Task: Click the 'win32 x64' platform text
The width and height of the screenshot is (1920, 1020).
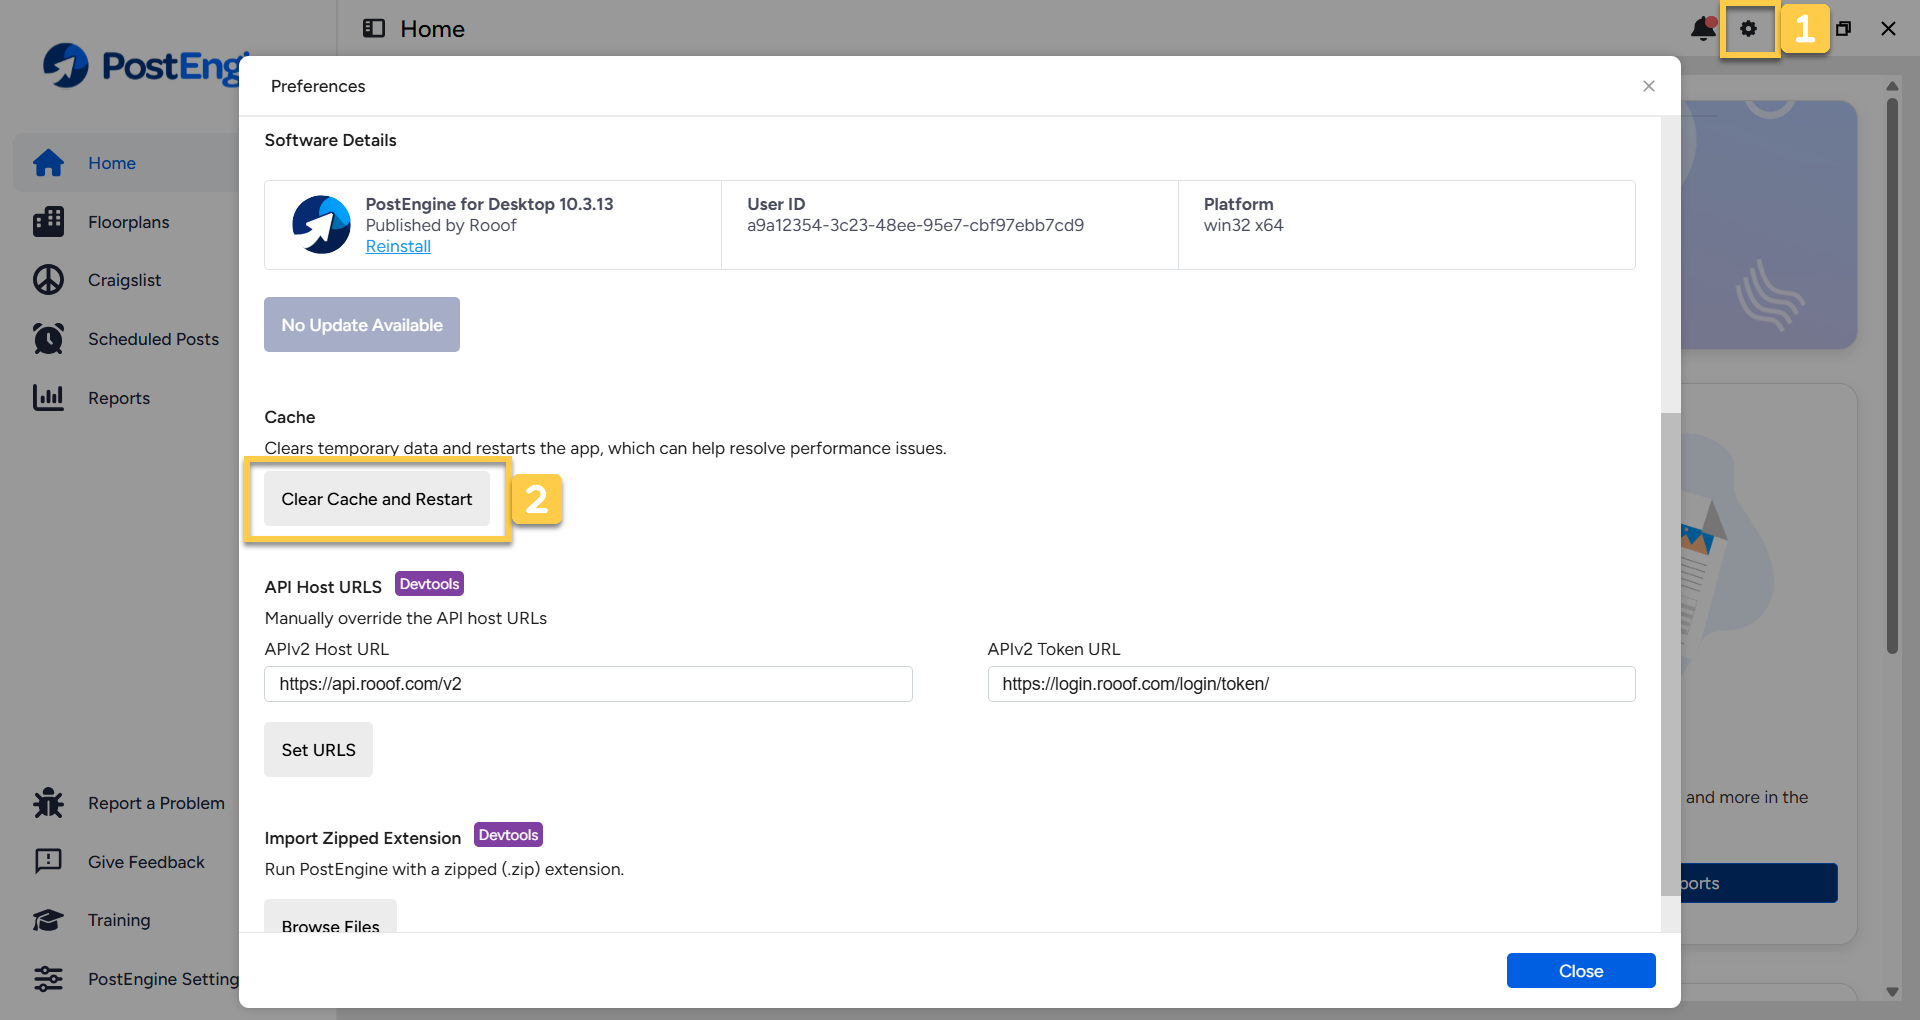Action: pyautogui.click(x=1243, y=225)
